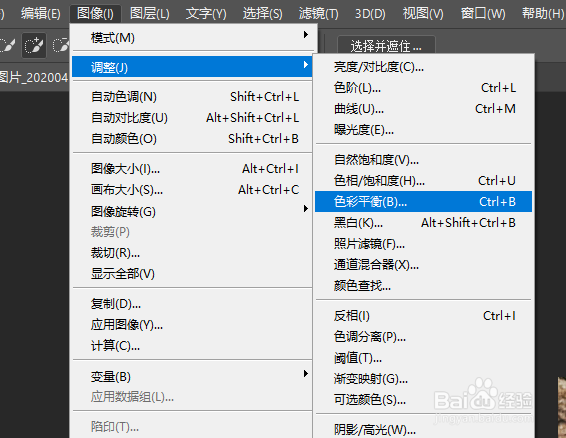The width and height of the screenshot is (566, 438).
Task: Open 色阶(L) adjustment
Action: [423, 88]
